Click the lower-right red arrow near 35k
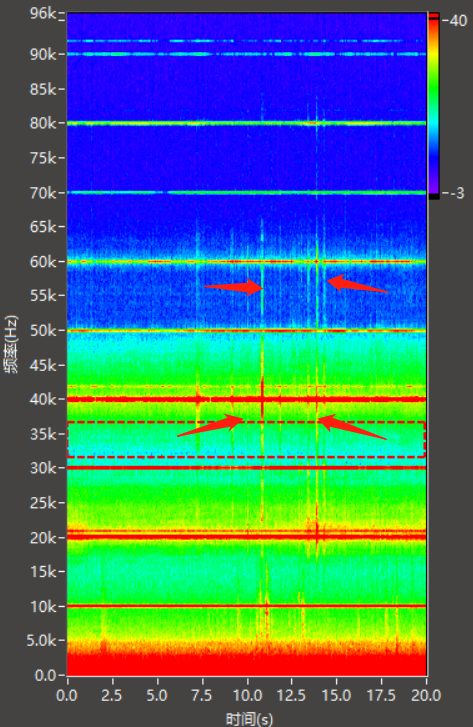This screenshot has height=727, width=473. click(x=352, y=427)
